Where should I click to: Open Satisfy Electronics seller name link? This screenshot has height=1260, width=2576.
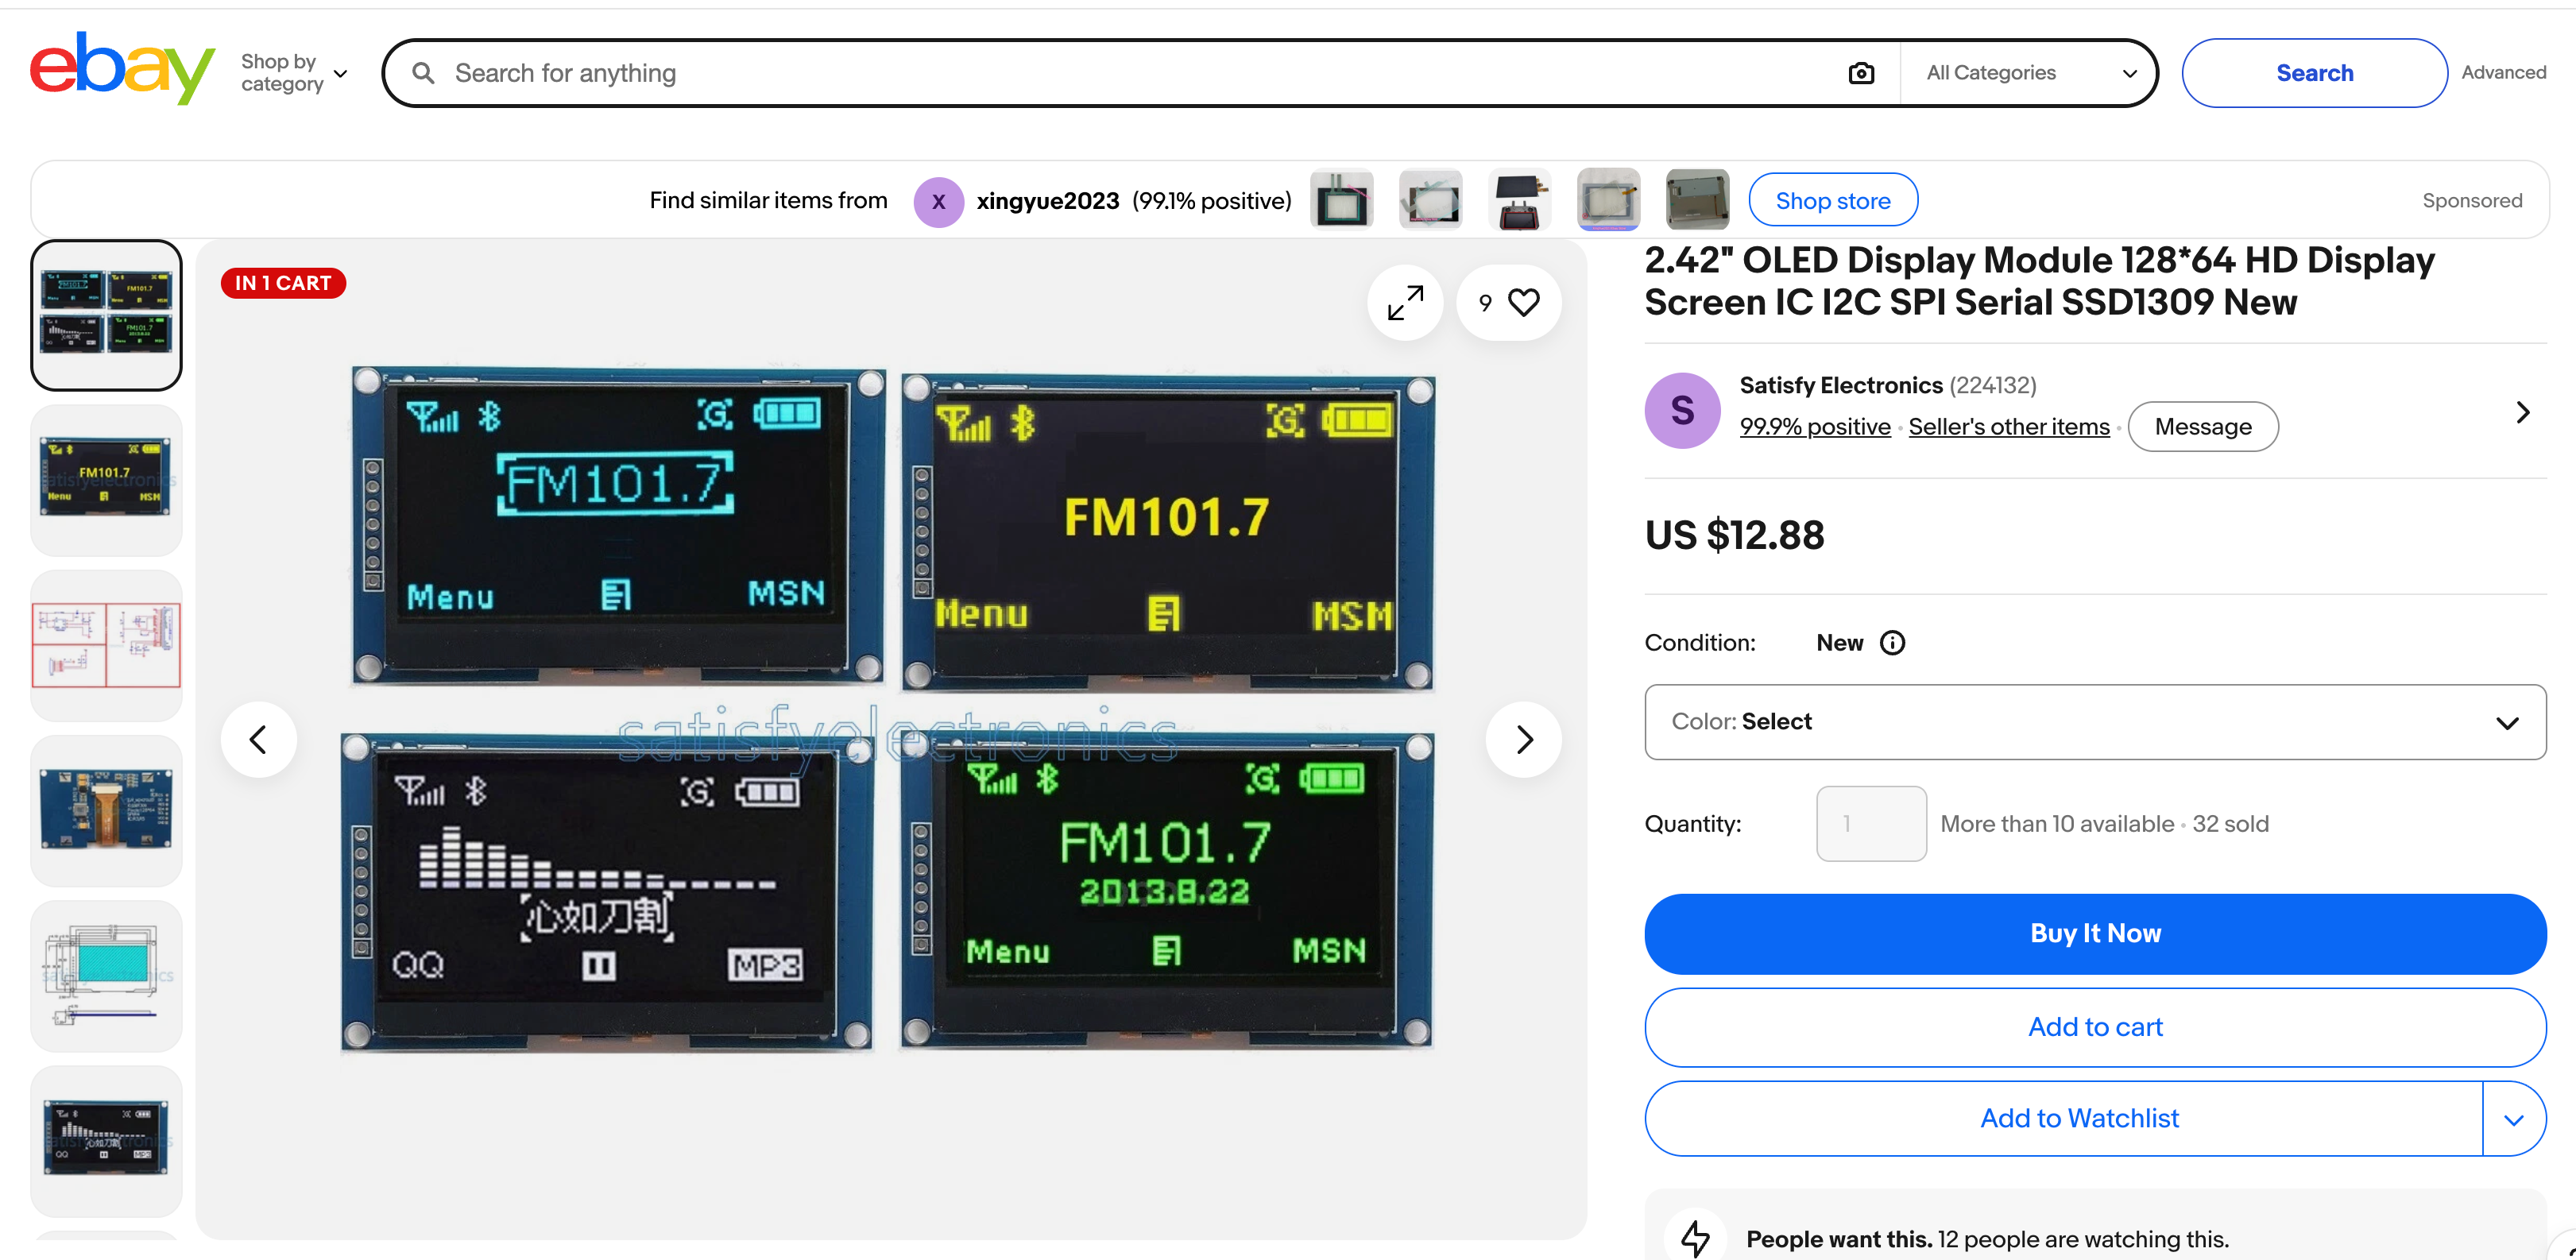[x=1841, y=385]
